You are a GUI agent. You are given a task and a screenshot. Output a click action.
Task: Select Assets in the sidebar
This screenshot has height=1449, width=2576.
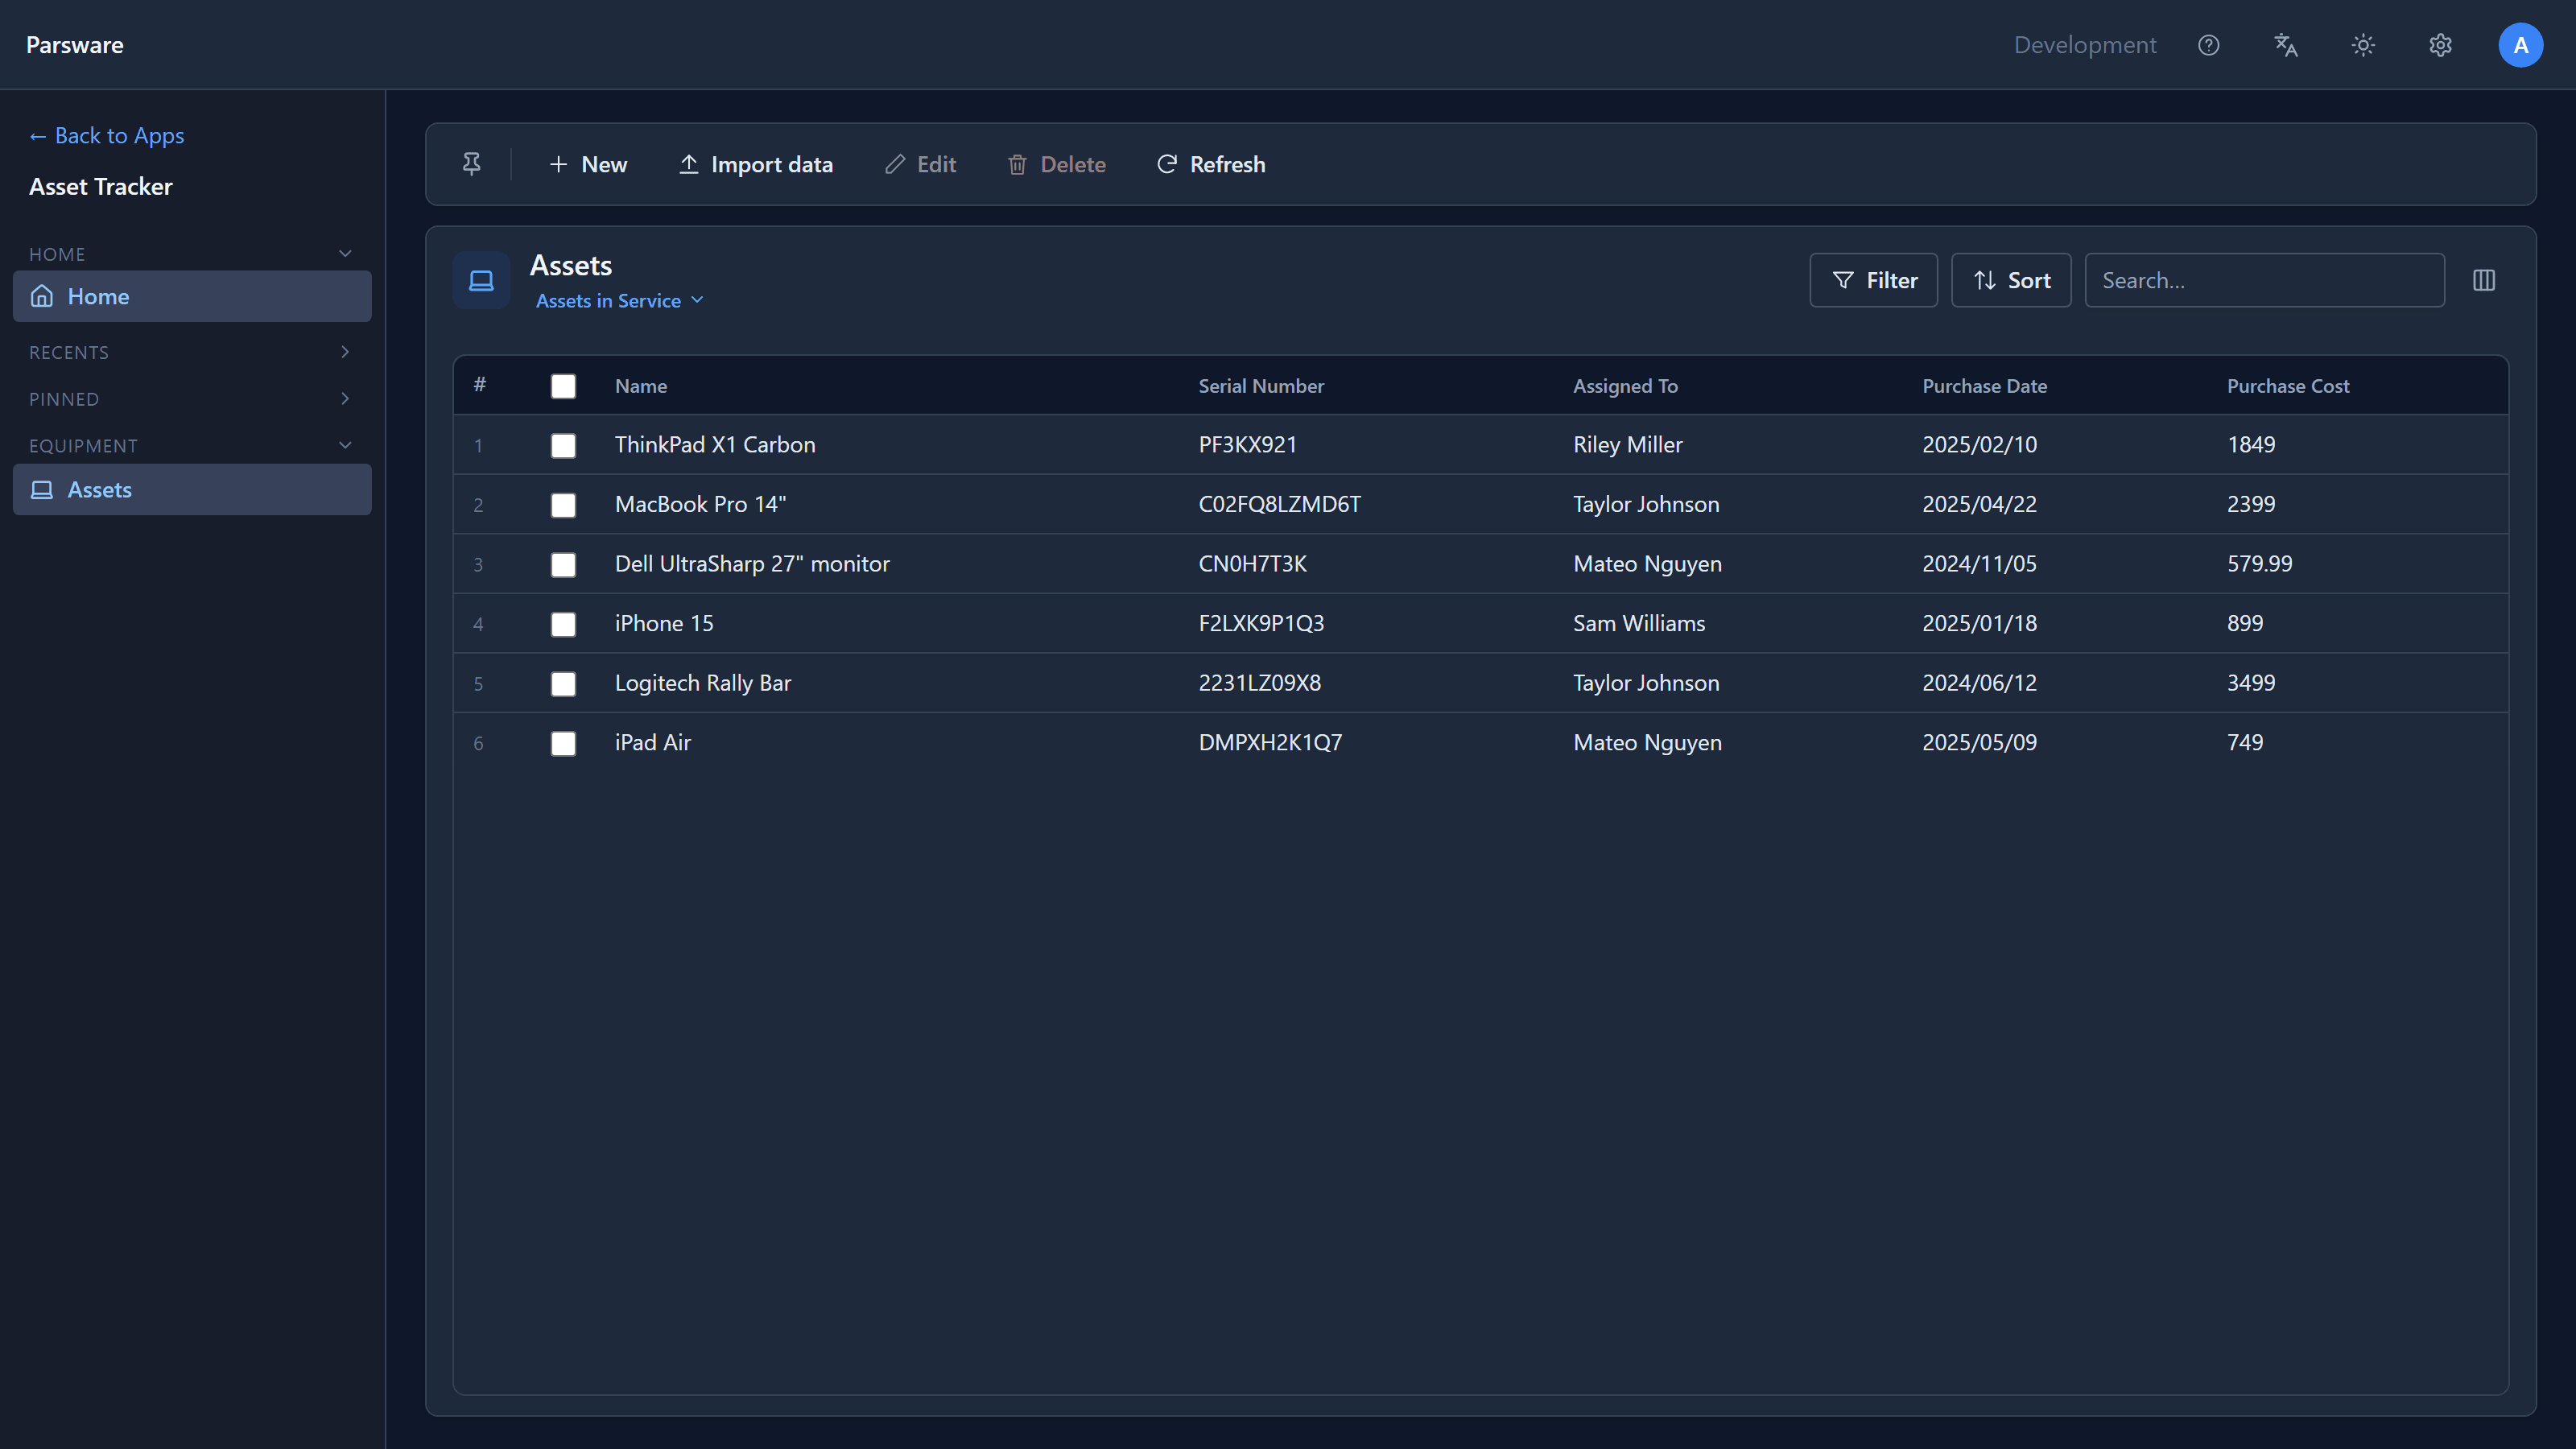192,489
